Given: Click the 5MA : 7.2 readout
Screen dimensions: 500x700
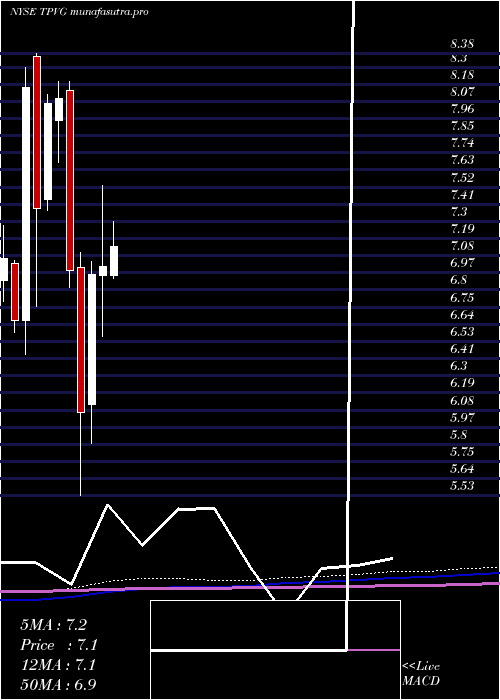Looking at the screenshot, I should pos(53,625).
